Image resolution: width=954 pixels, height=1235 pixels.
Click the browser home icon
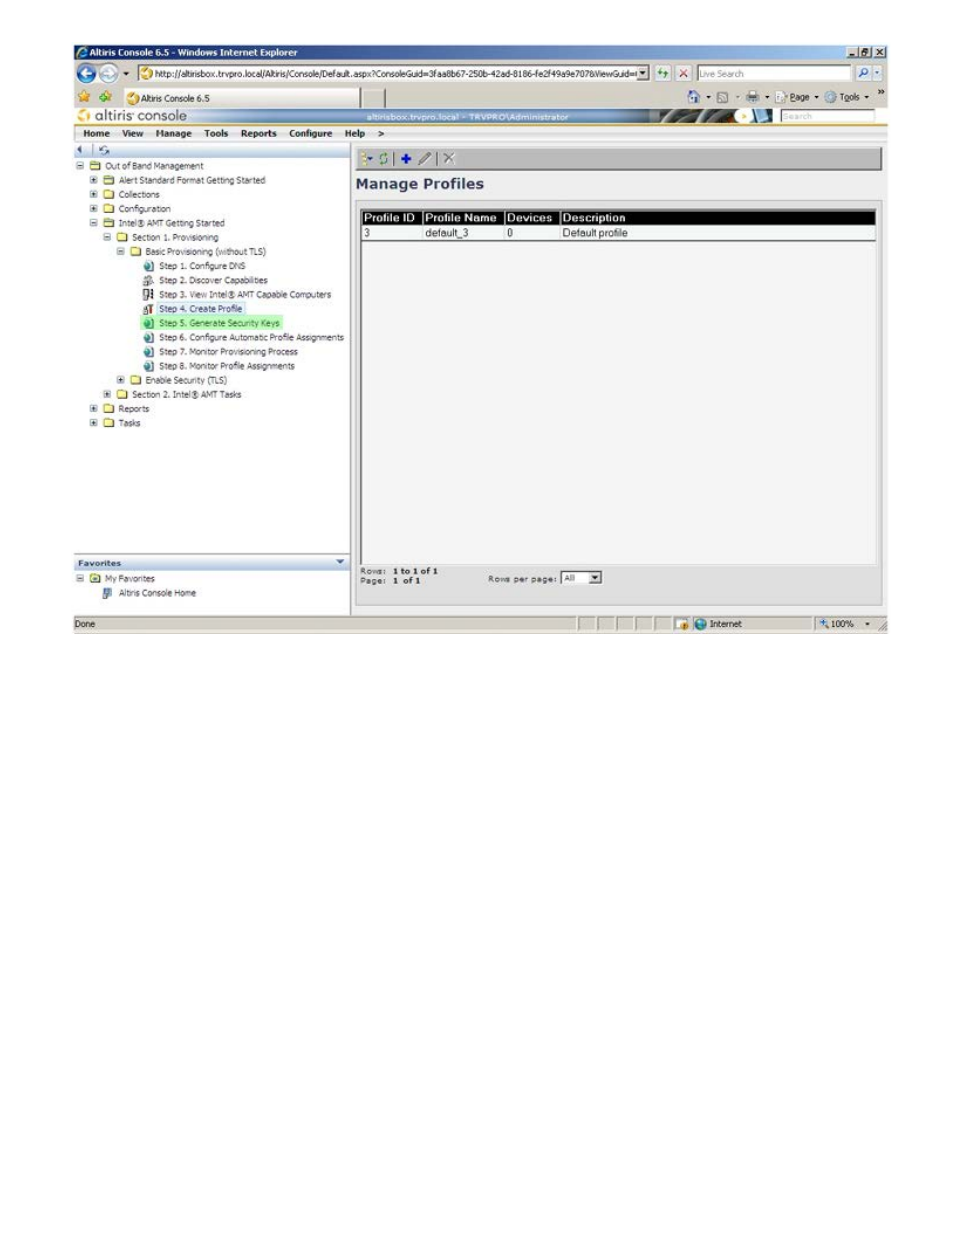(x=693, y=97)
